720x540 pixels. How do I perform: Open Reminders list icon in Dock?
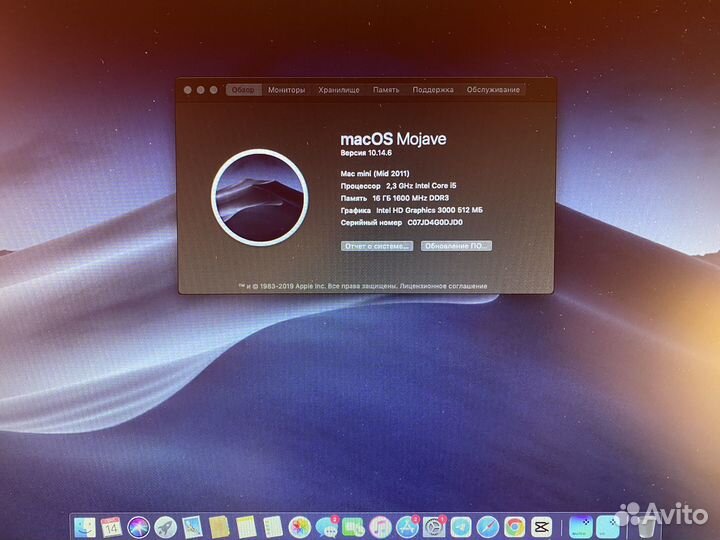click(x=273, y=527)
